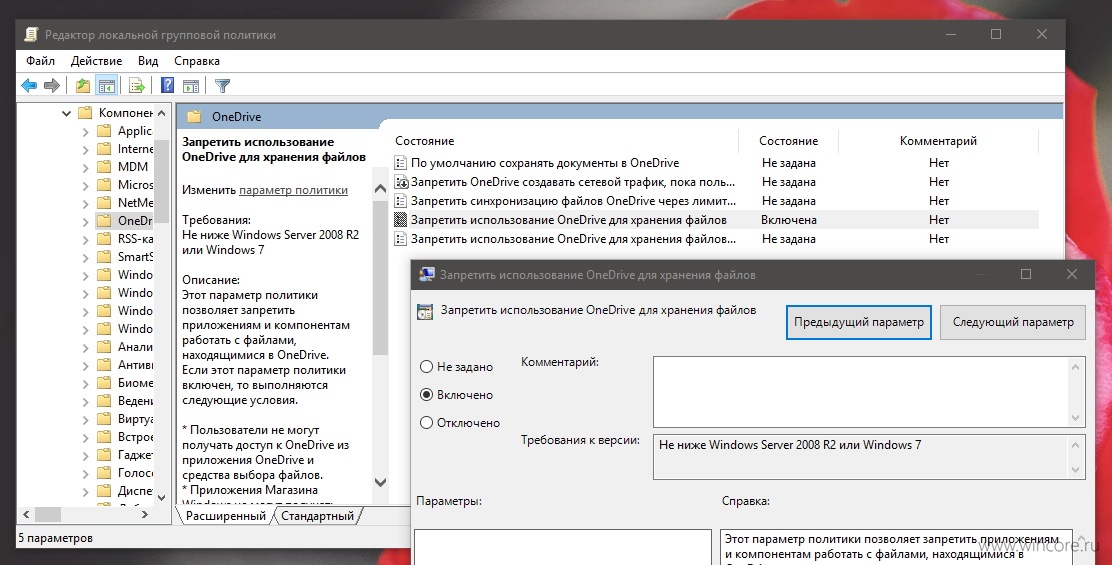
Task: Expand the Smart tree node chevron
Action: [x=85, y=257]
